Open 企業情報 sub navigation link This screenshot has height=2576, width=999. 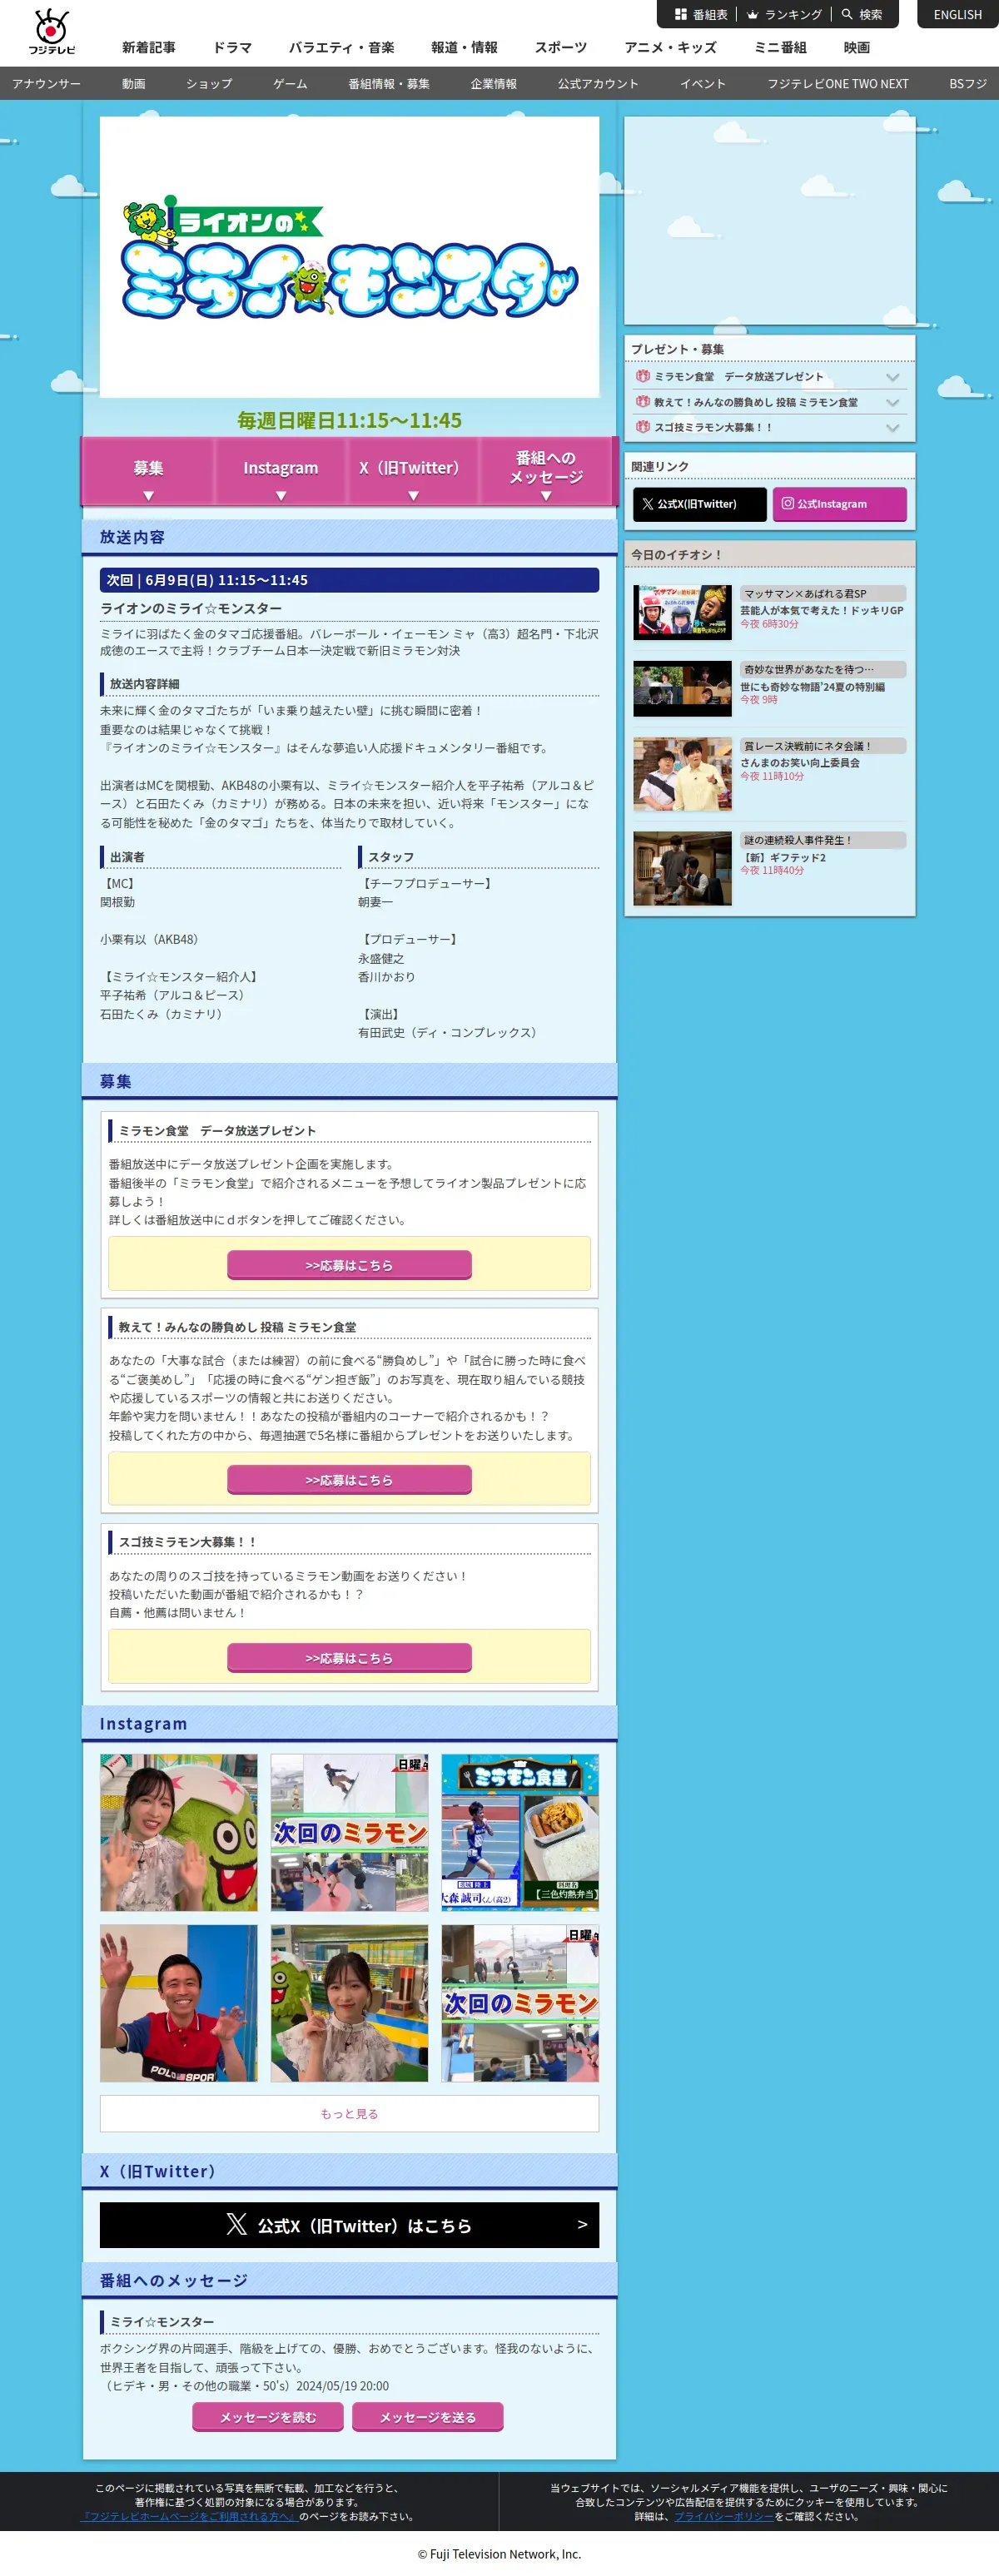[494, 84]
